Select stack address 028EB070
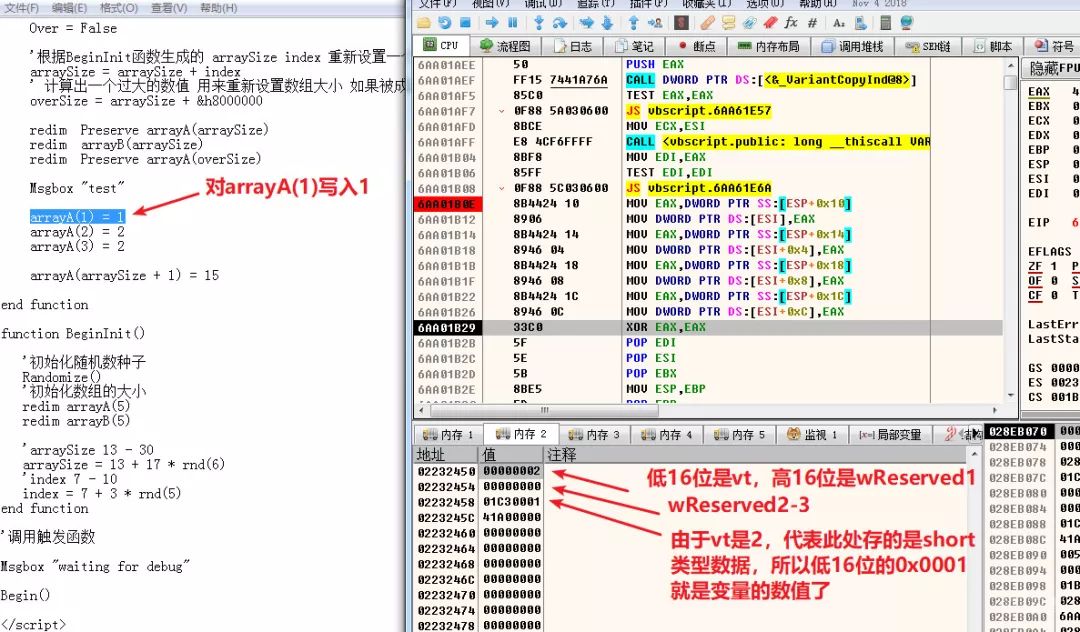 [x=1018, y=432]
